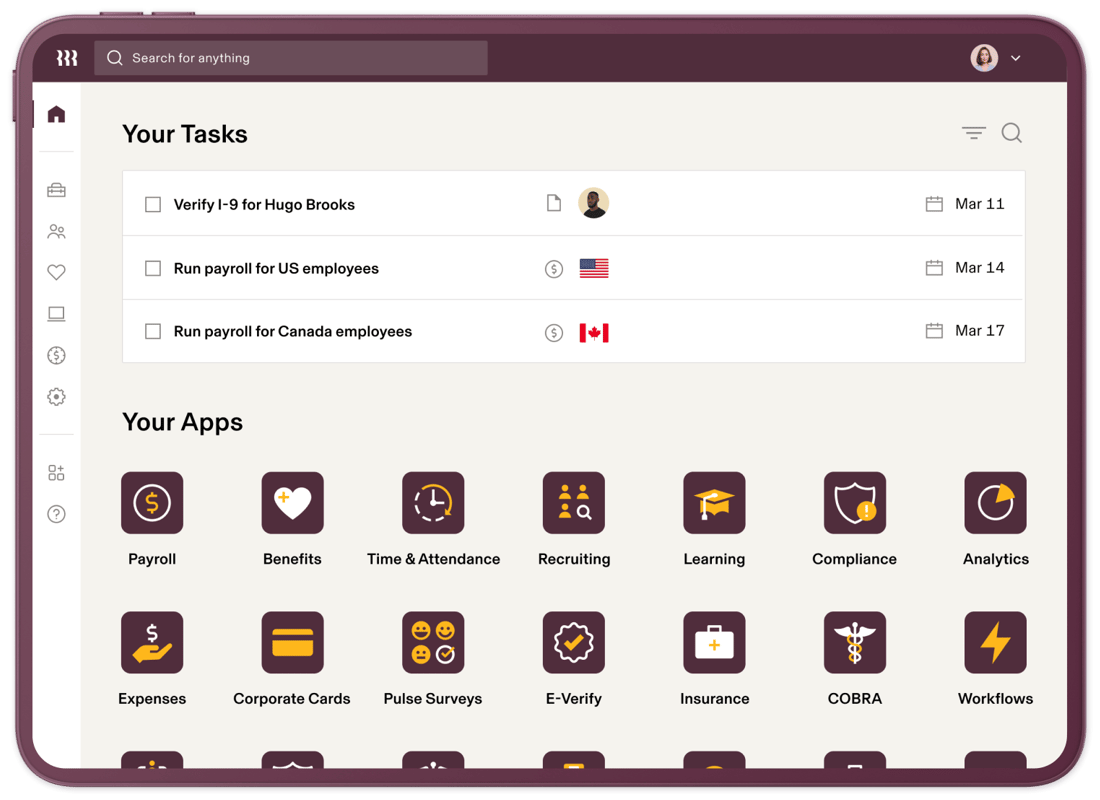This screenshot has height=800, width=1100.
Task: Launch the Compliance app
Action: (854, 502)
